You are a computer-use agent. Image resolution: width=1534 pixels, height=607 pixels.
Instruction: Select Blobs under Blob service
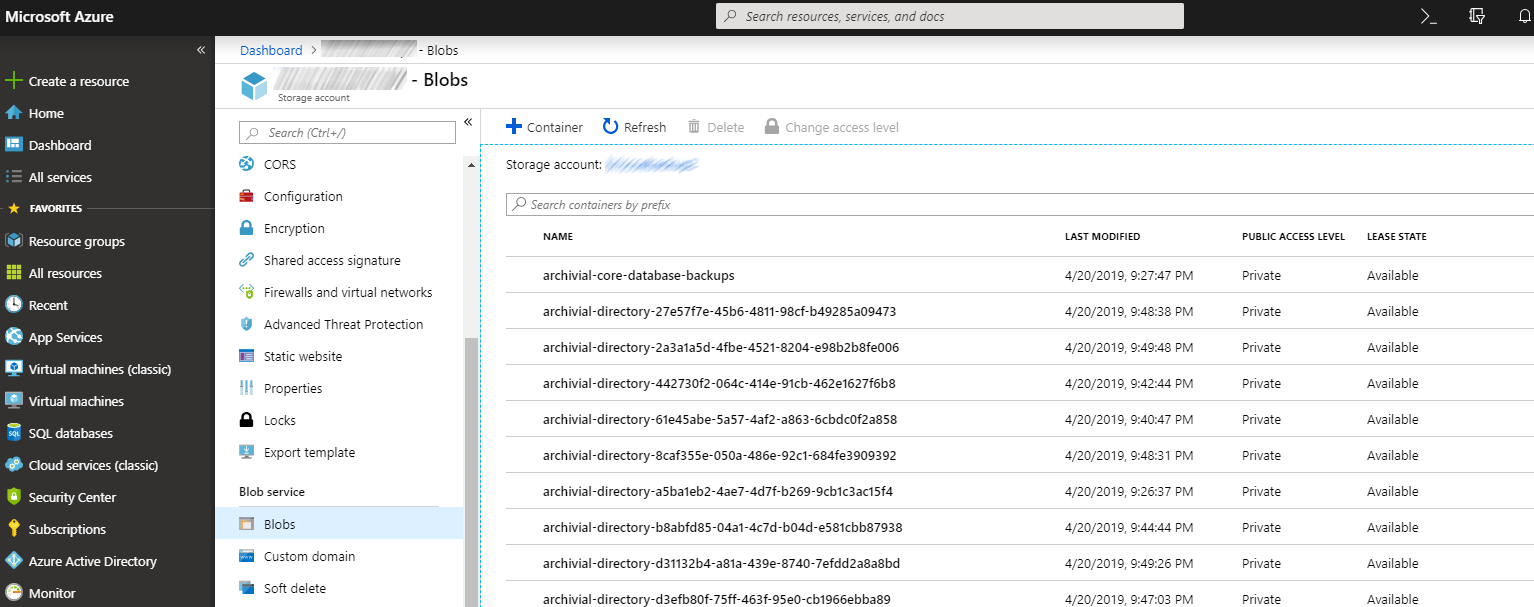(339, 524)
